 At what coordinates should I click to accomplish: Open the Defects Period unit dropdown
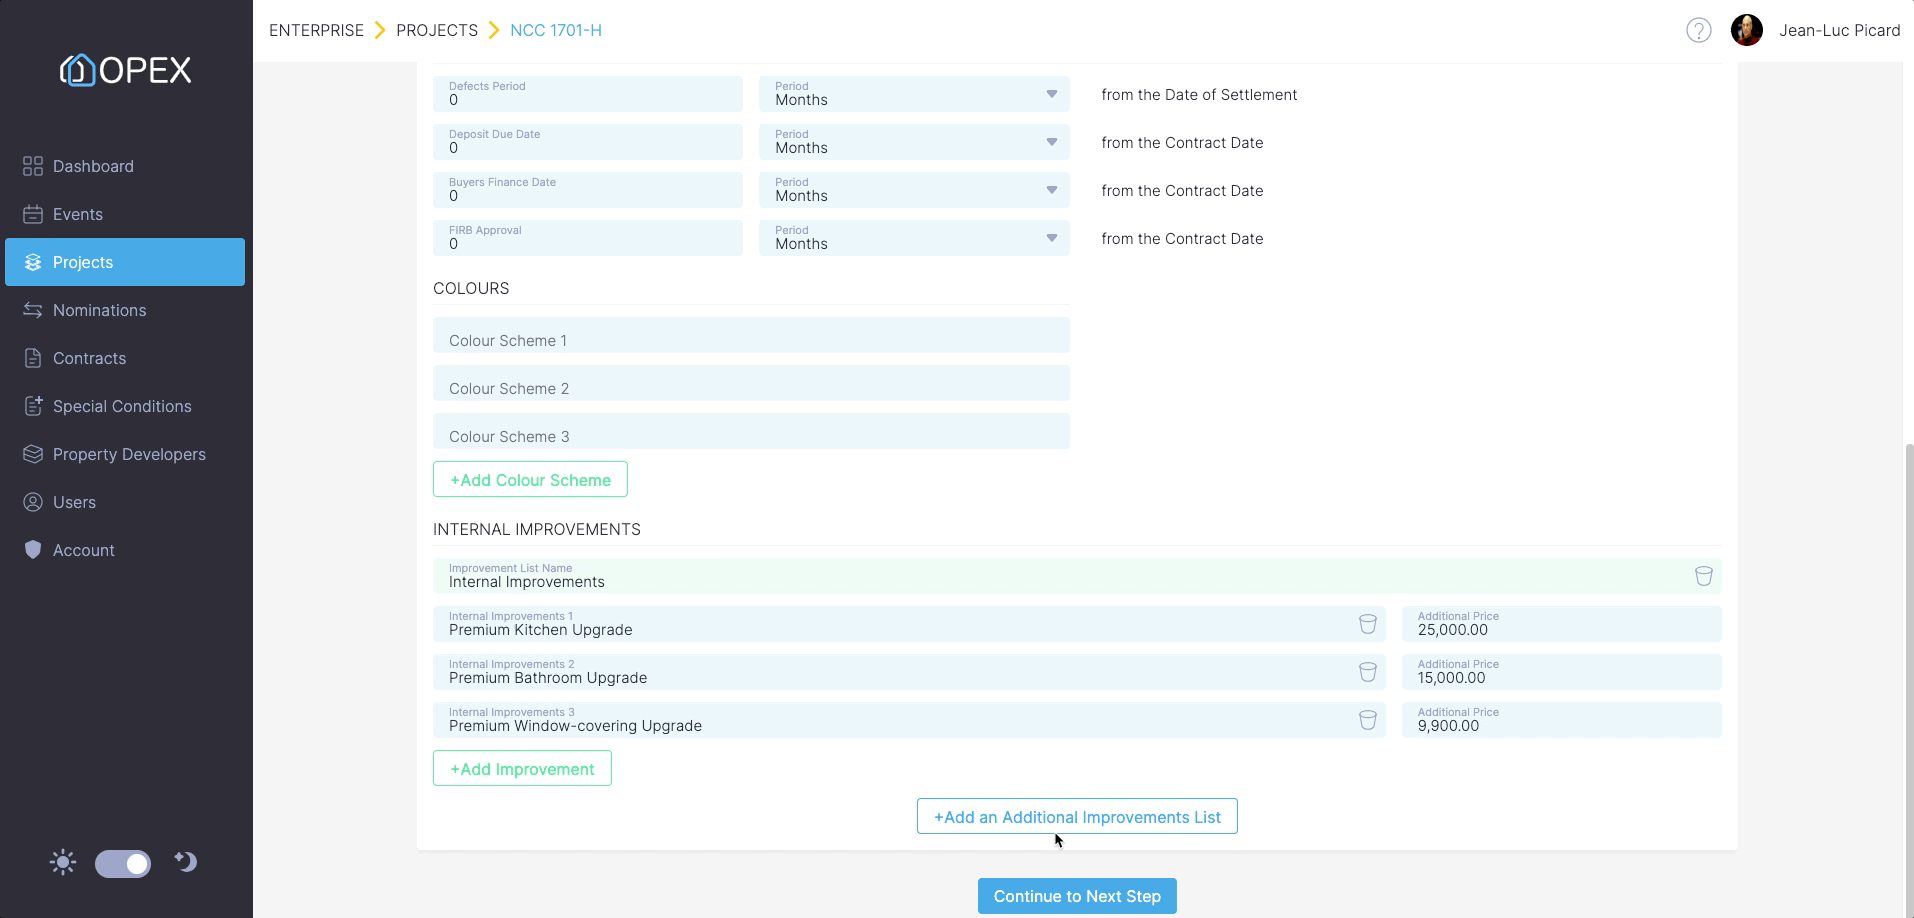pos(914,94)
